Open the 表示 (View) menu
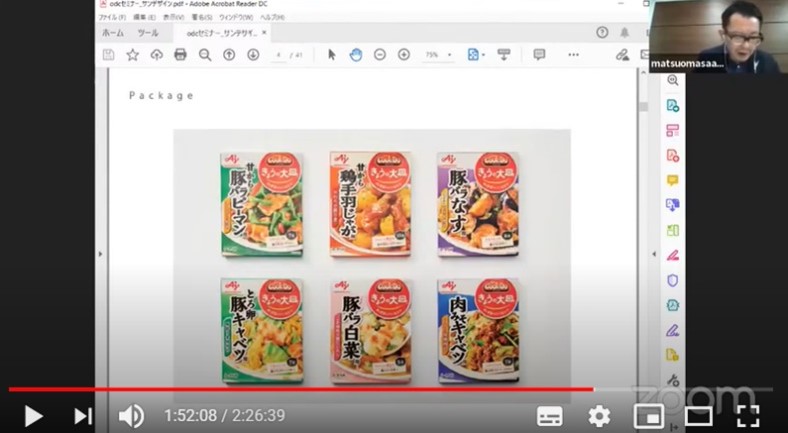 coord(174,17)
